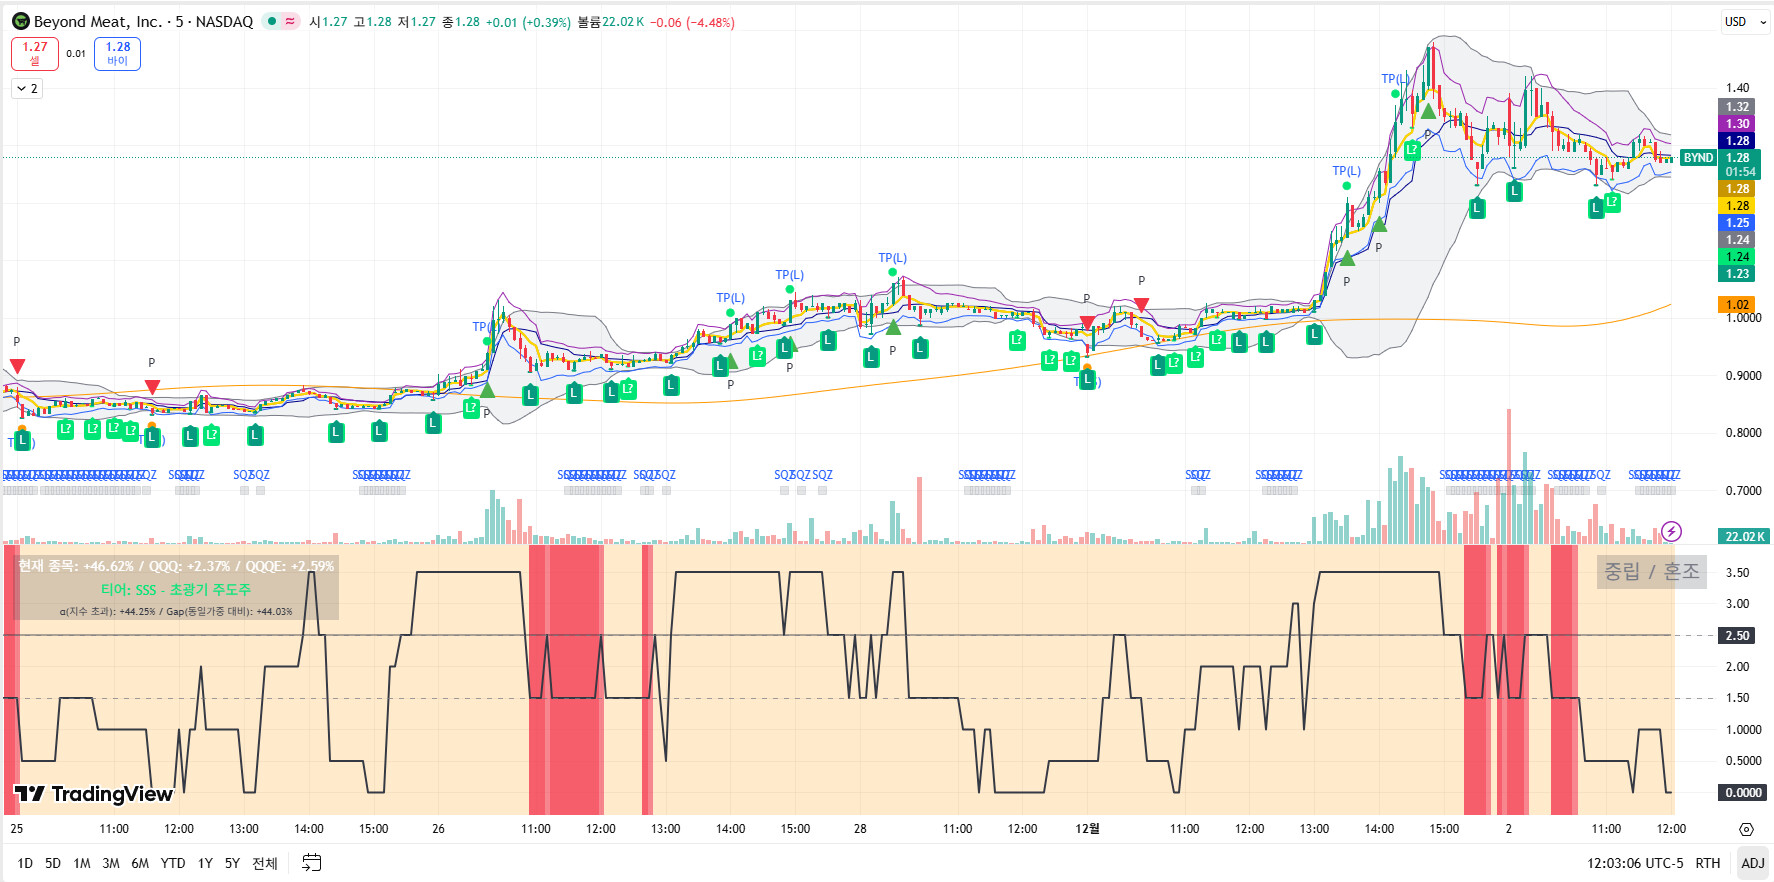Image resolution: width=1774 pixels, height=882 pixels.
Task: Click the 22.02K volume axis label
Action: tap(1744, 537)
